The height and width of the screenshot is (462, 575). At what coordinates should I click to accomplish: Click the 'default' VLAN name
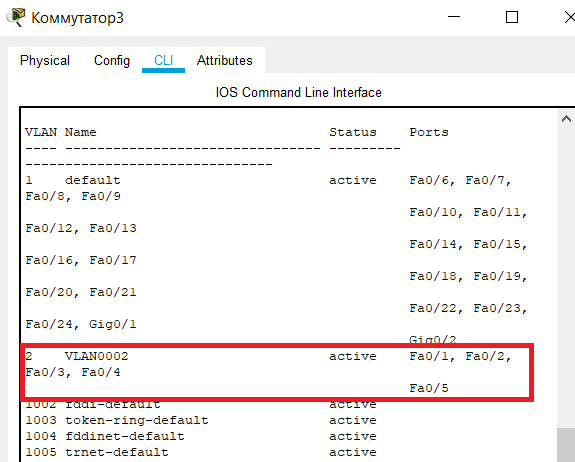tap(92, 180)
